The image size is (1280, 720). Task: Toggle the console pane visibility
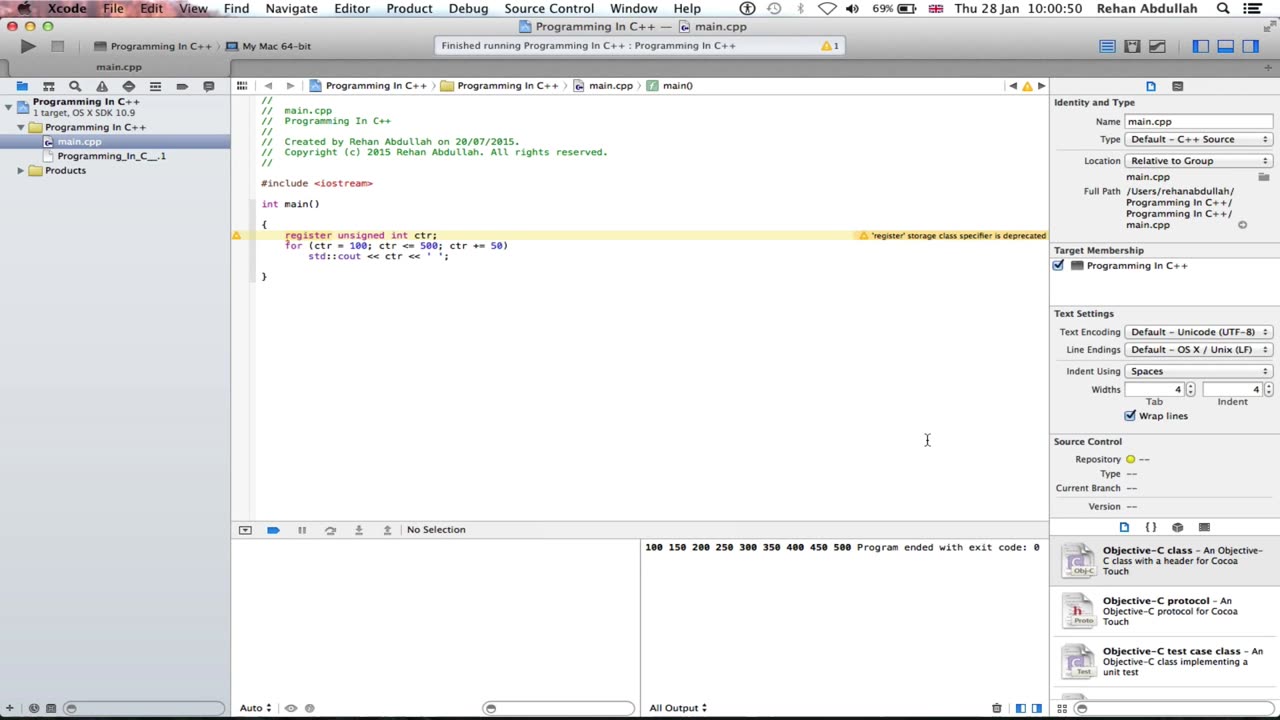pos(1037,708)
